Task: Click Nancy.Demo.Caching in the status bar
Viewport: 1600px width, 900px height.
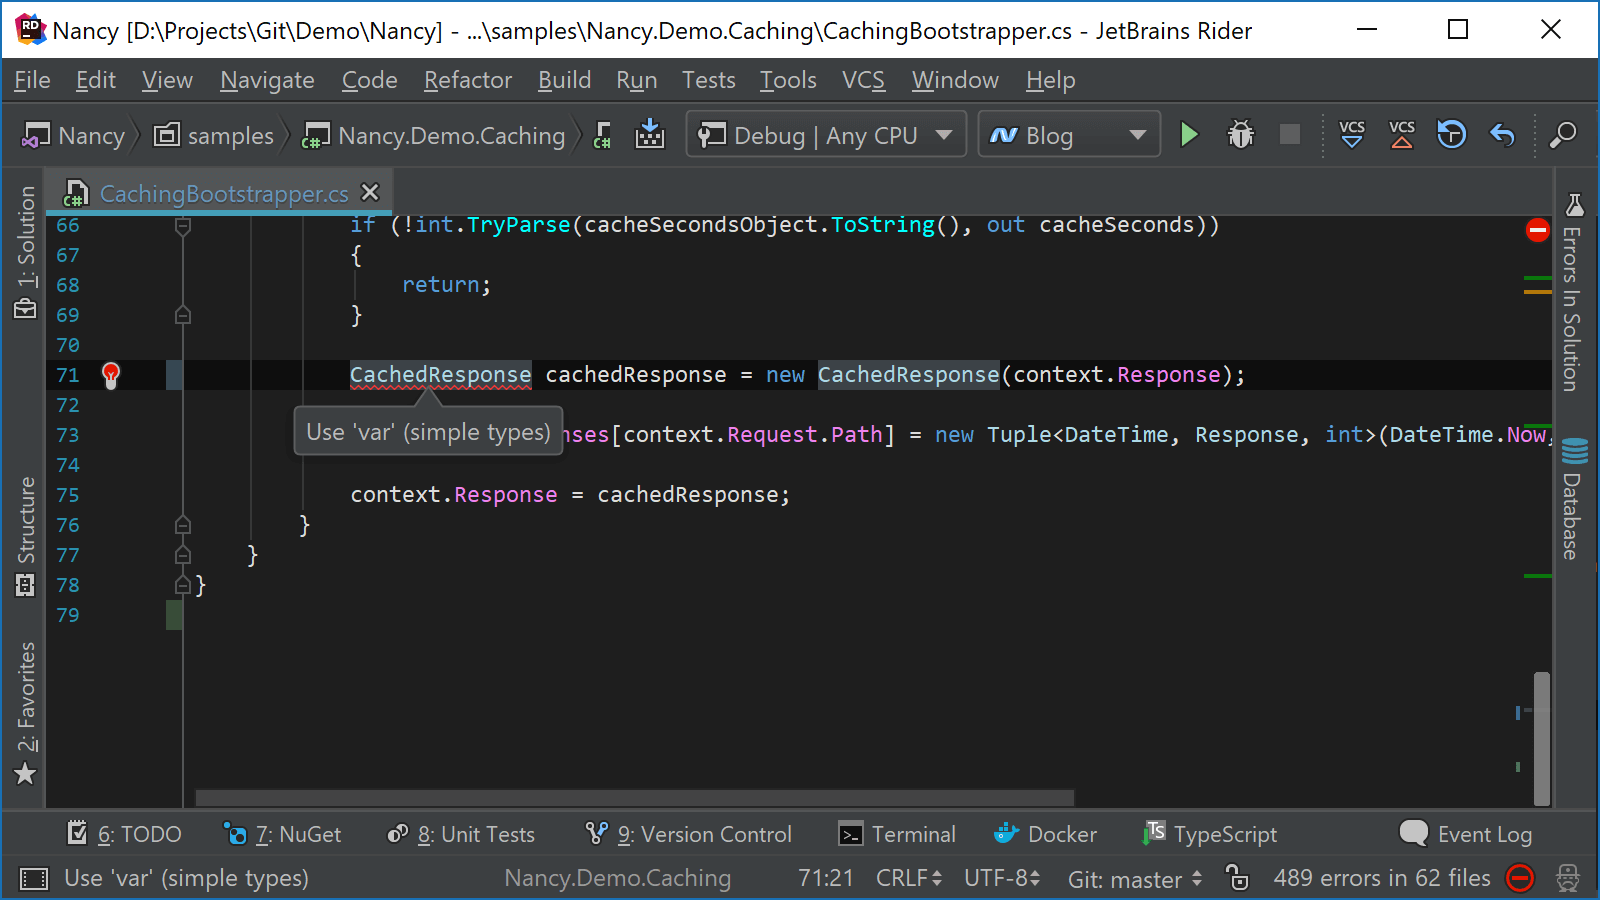Action: (617, 878)
